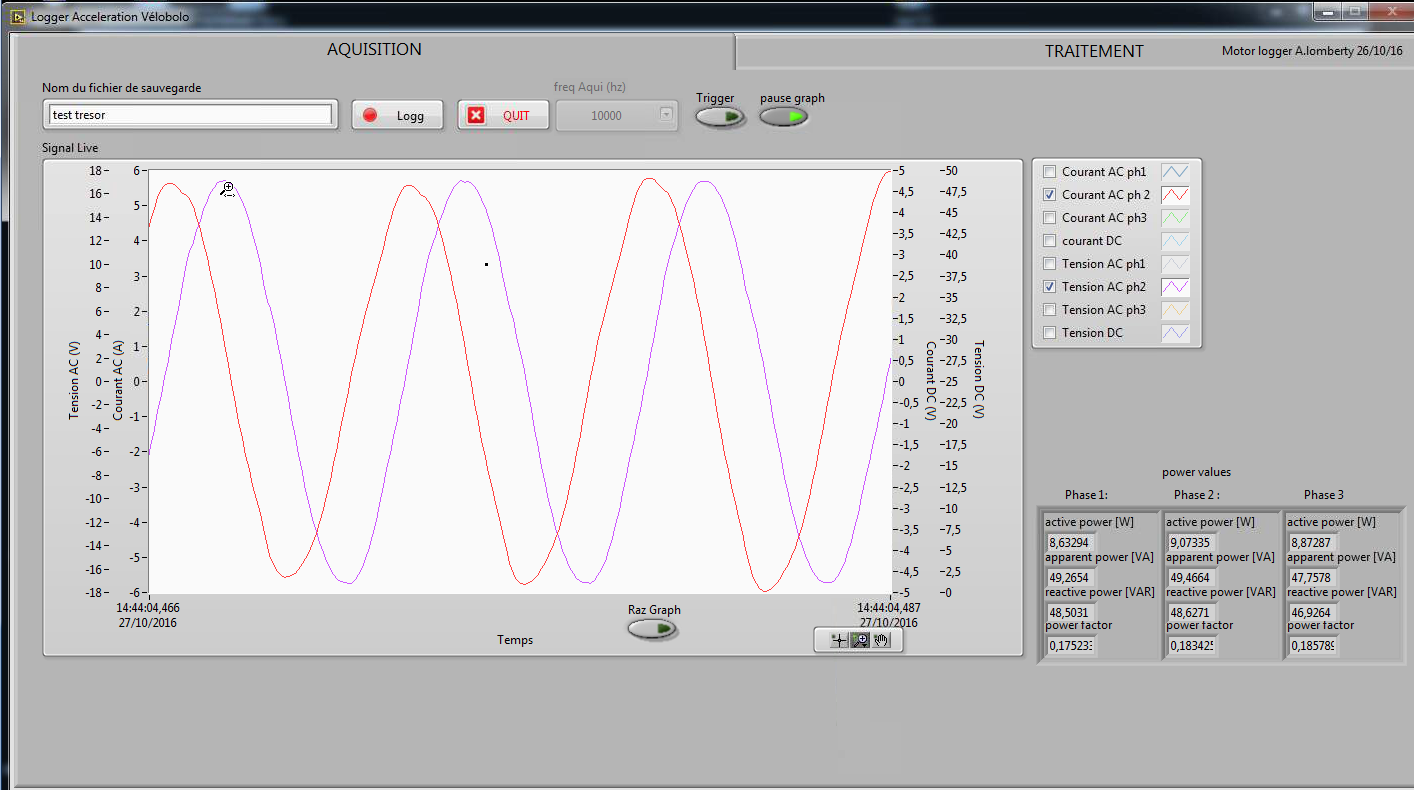Screen dimensions: 1414x790
Task: Click the Tension DC legend label
Action: [x=1092, y=333]
